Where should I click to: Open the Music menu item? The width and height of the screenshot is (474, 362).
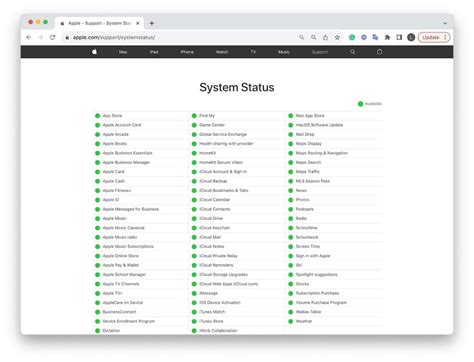click(284, 52)
